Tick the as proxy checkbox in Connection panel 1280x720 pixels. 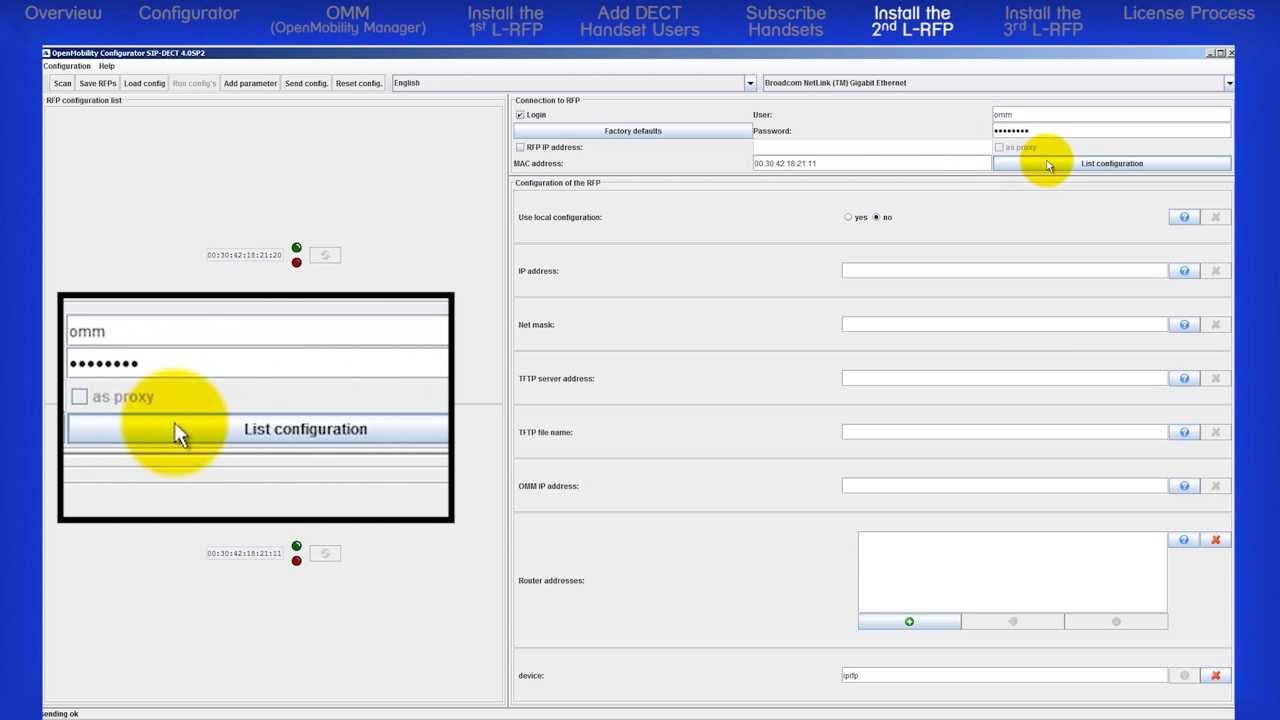[x=999, y=147]
